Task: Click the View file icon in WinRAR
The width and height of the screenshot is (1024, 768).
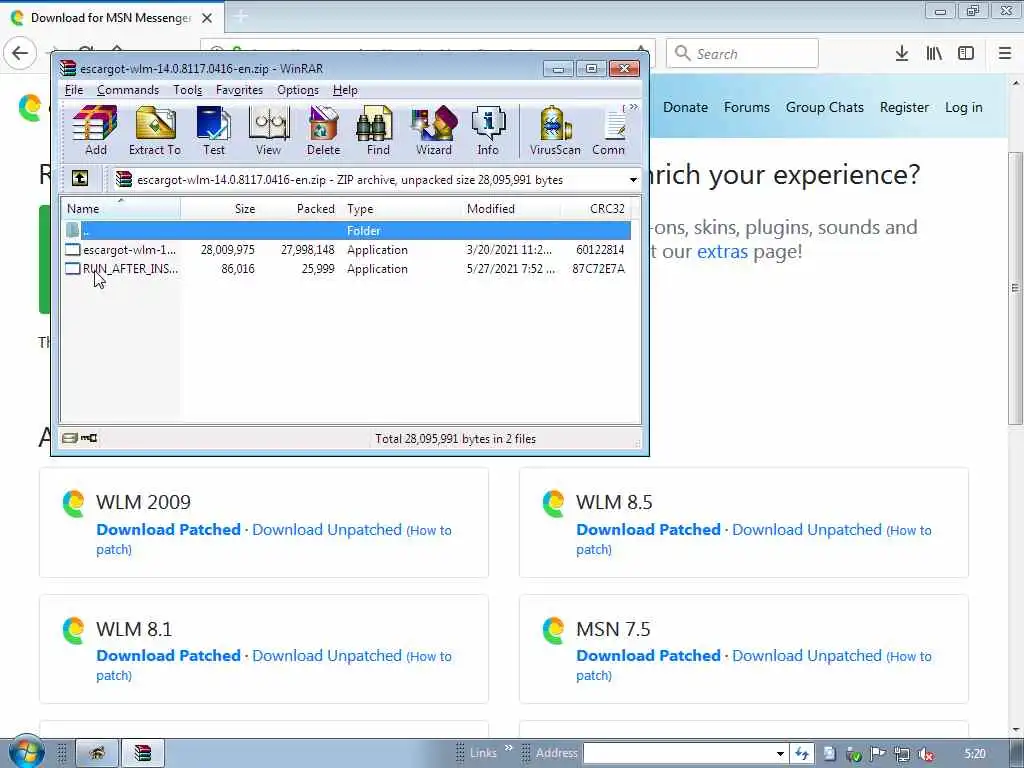Action: pyautogui.click(x=268, y=131)
